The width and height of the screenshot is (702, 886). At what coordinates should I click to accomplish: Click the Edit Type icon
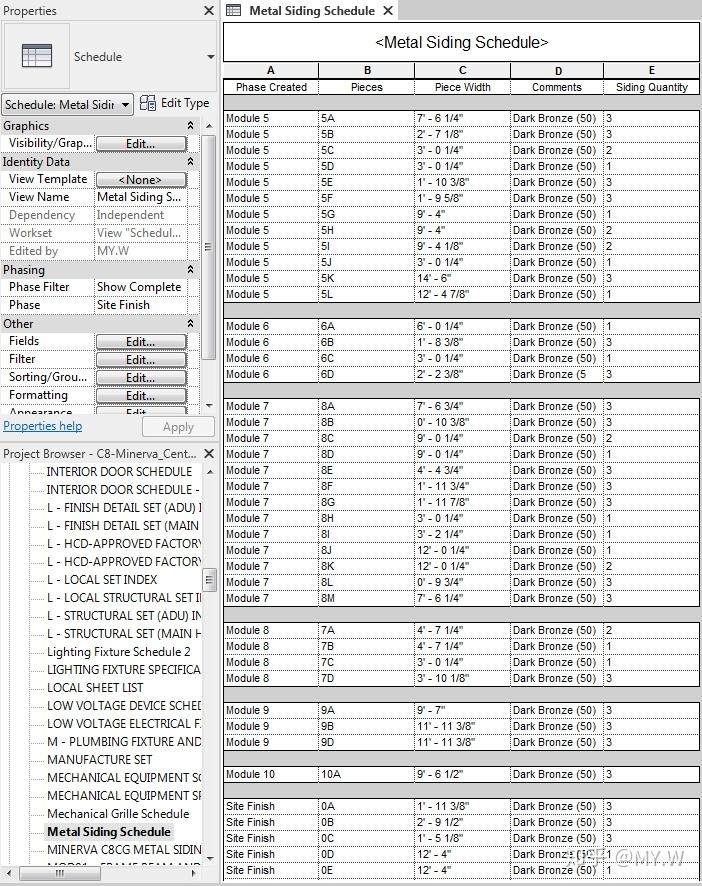[148, 103]
